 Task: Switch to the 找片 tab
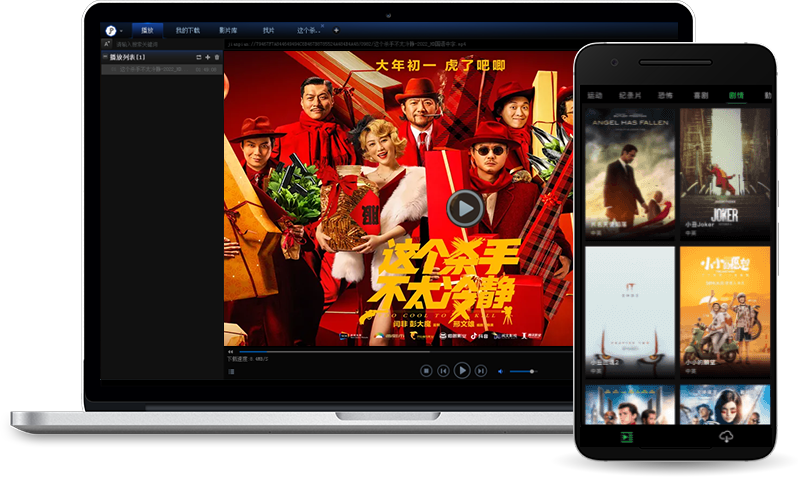point(268,31)
